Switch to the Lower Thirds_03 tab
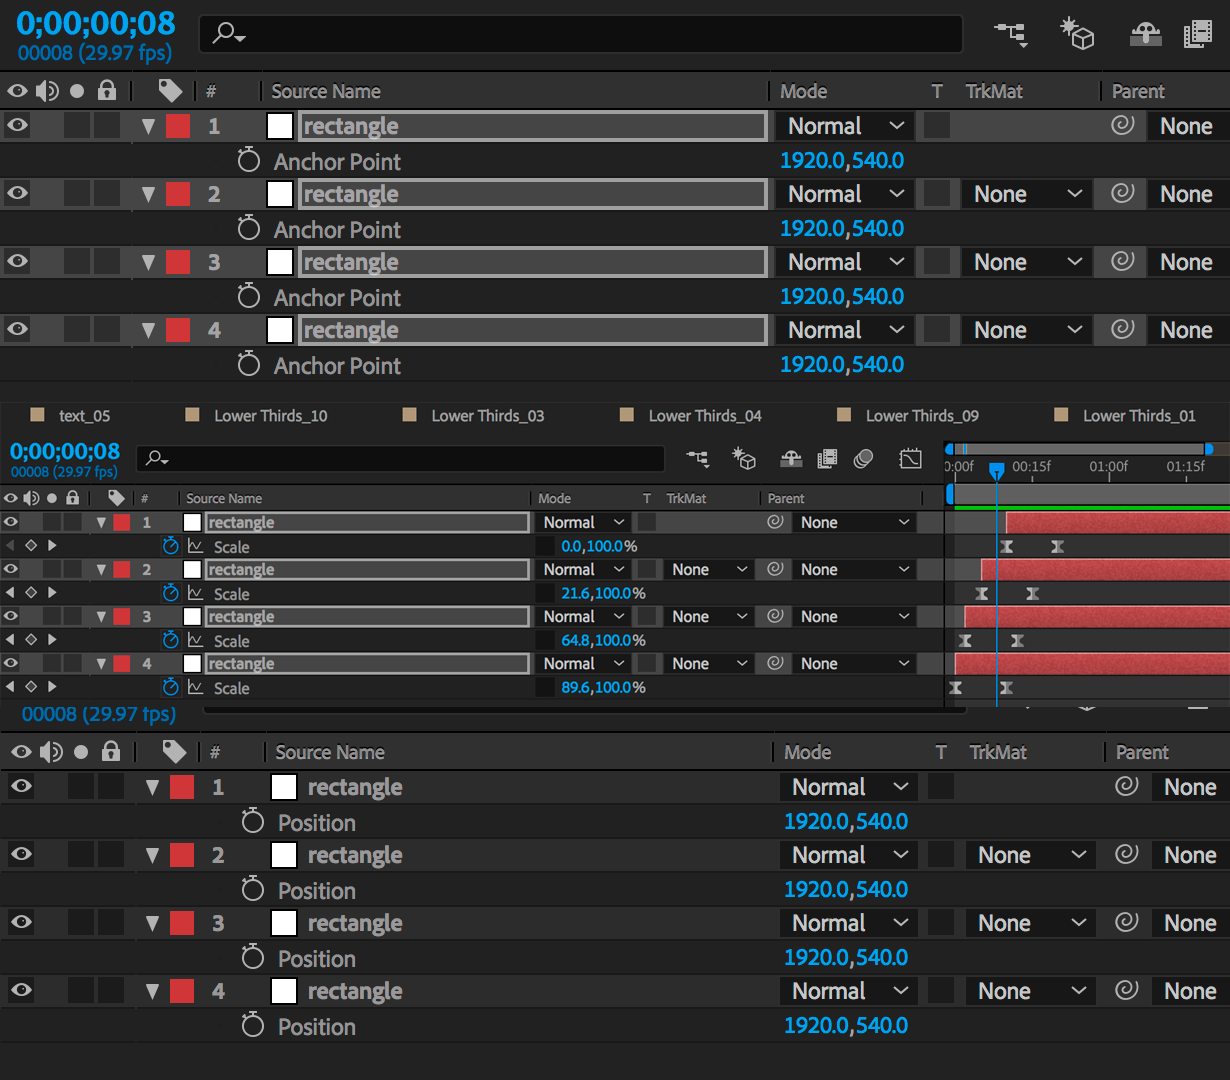Viewport: 1230px width, 1080px height. click(x=488, y=416)
